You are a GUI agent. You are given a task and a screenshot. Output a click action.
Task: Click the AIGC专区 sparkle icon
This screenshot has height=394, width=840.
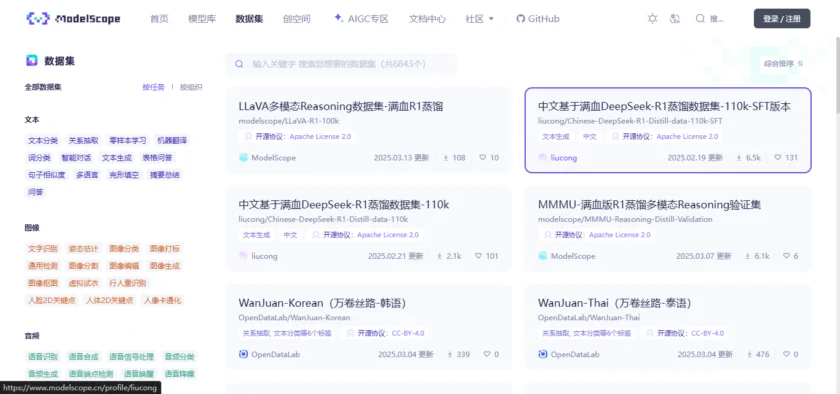click(x=338, y=18)
